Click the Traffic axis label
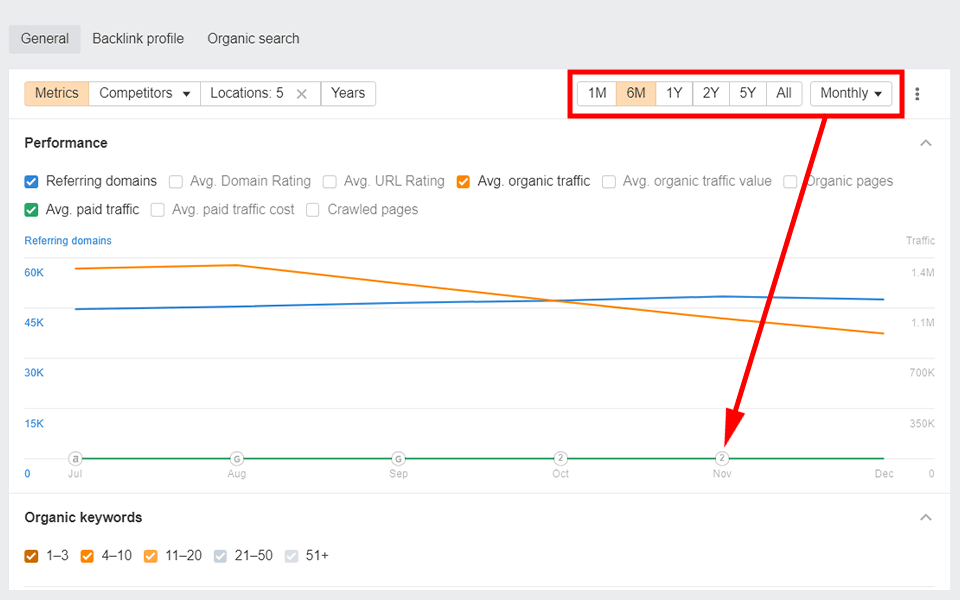This screenshot has width=960, height=600. pyautogui.click(x=920, y=241)
